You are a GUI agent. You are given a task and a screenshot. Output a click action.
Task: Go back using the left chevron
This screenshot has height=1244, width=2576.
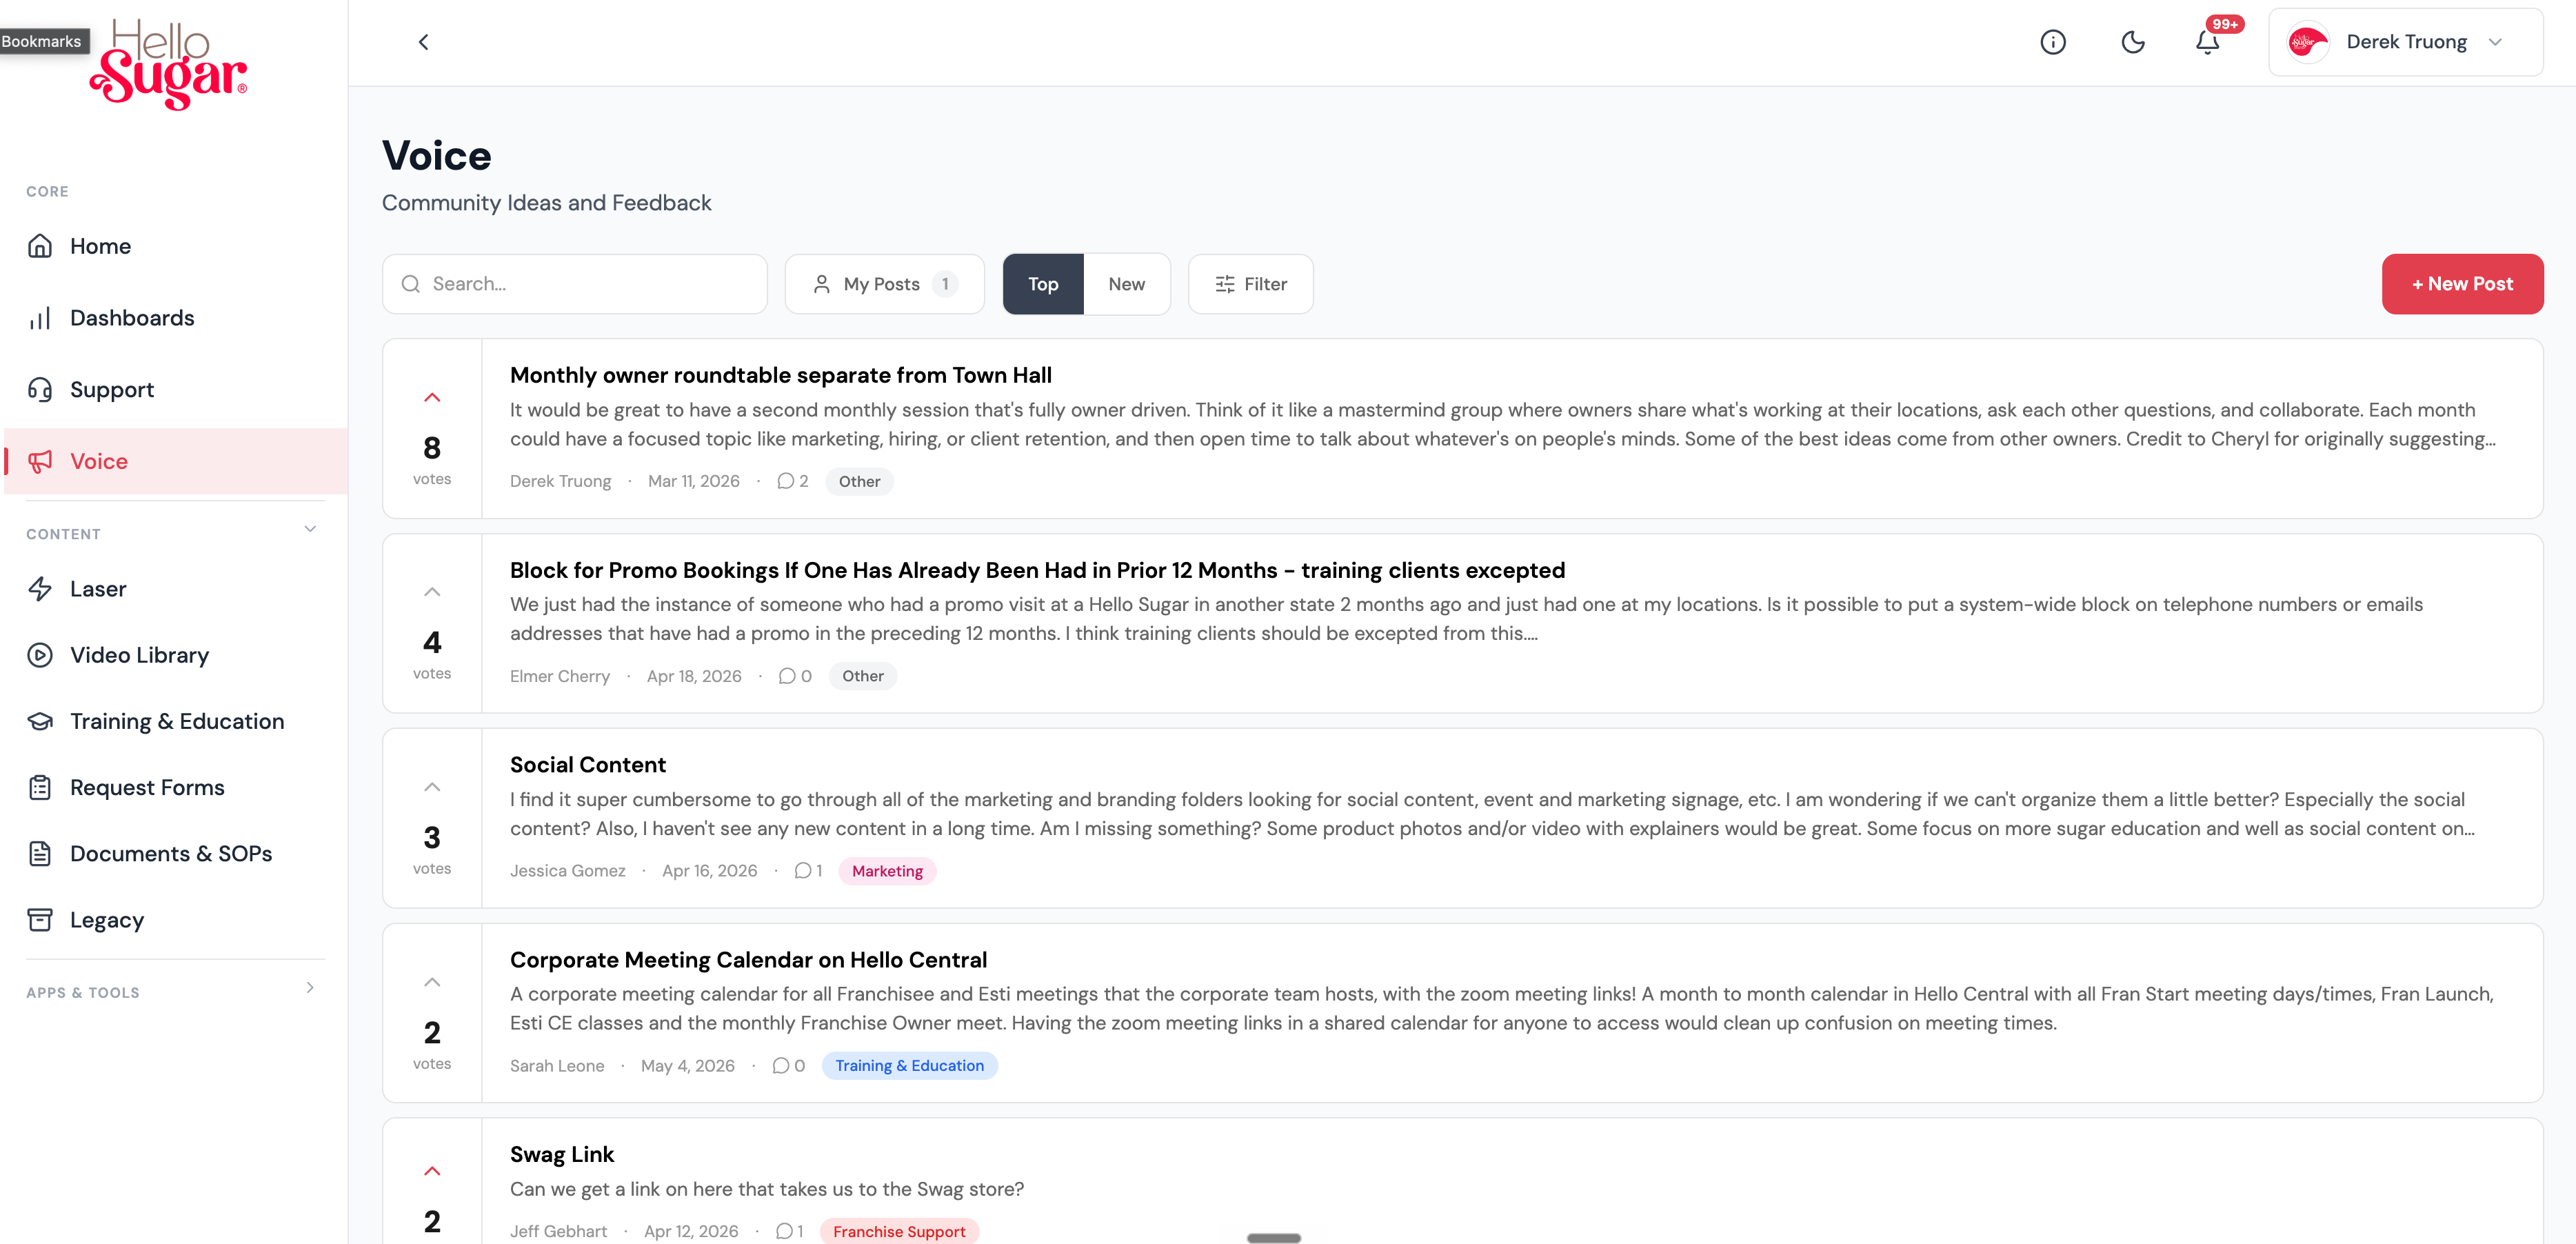coord(423,42)
